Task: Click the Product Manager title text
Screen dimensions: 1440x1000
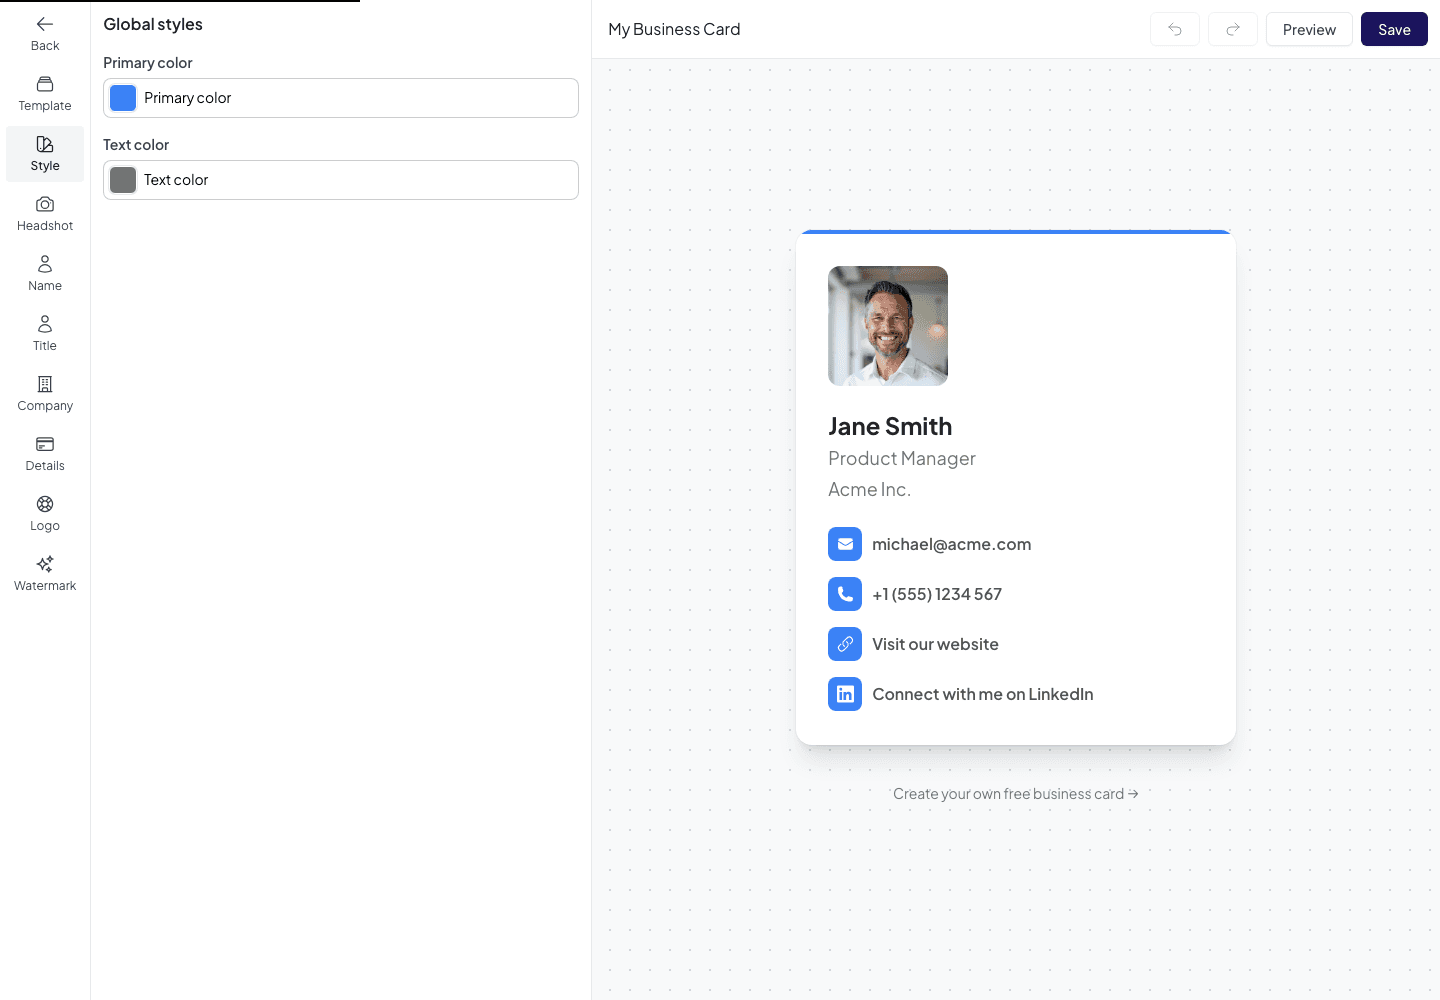Action: pyautogui.click(x=902, y=458)
